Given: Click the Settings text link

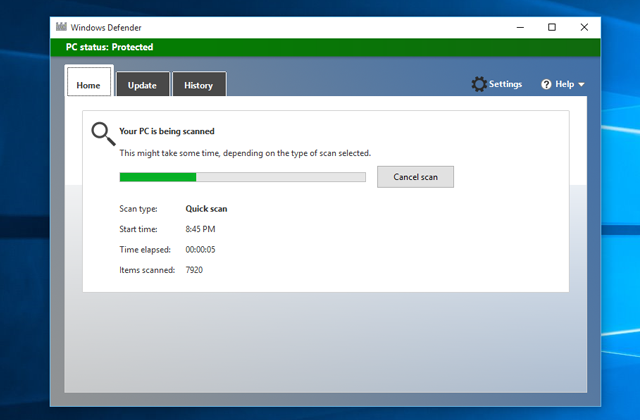Looking at the screenshot, I should [505, 84].
